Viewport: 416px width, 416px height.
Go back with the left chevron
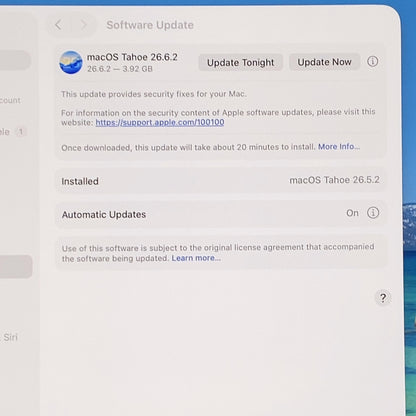(x=58, y=25)
